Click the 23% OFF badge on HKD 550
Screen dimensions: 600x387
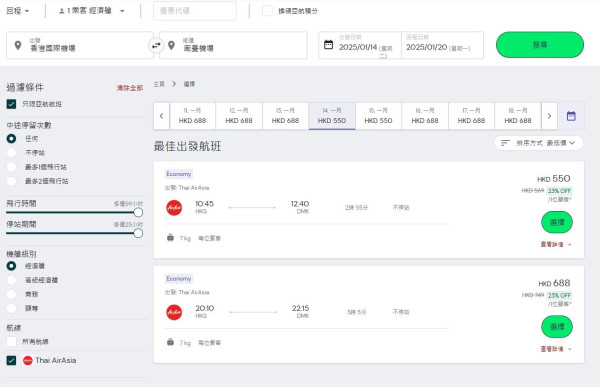tap(559, 191)
